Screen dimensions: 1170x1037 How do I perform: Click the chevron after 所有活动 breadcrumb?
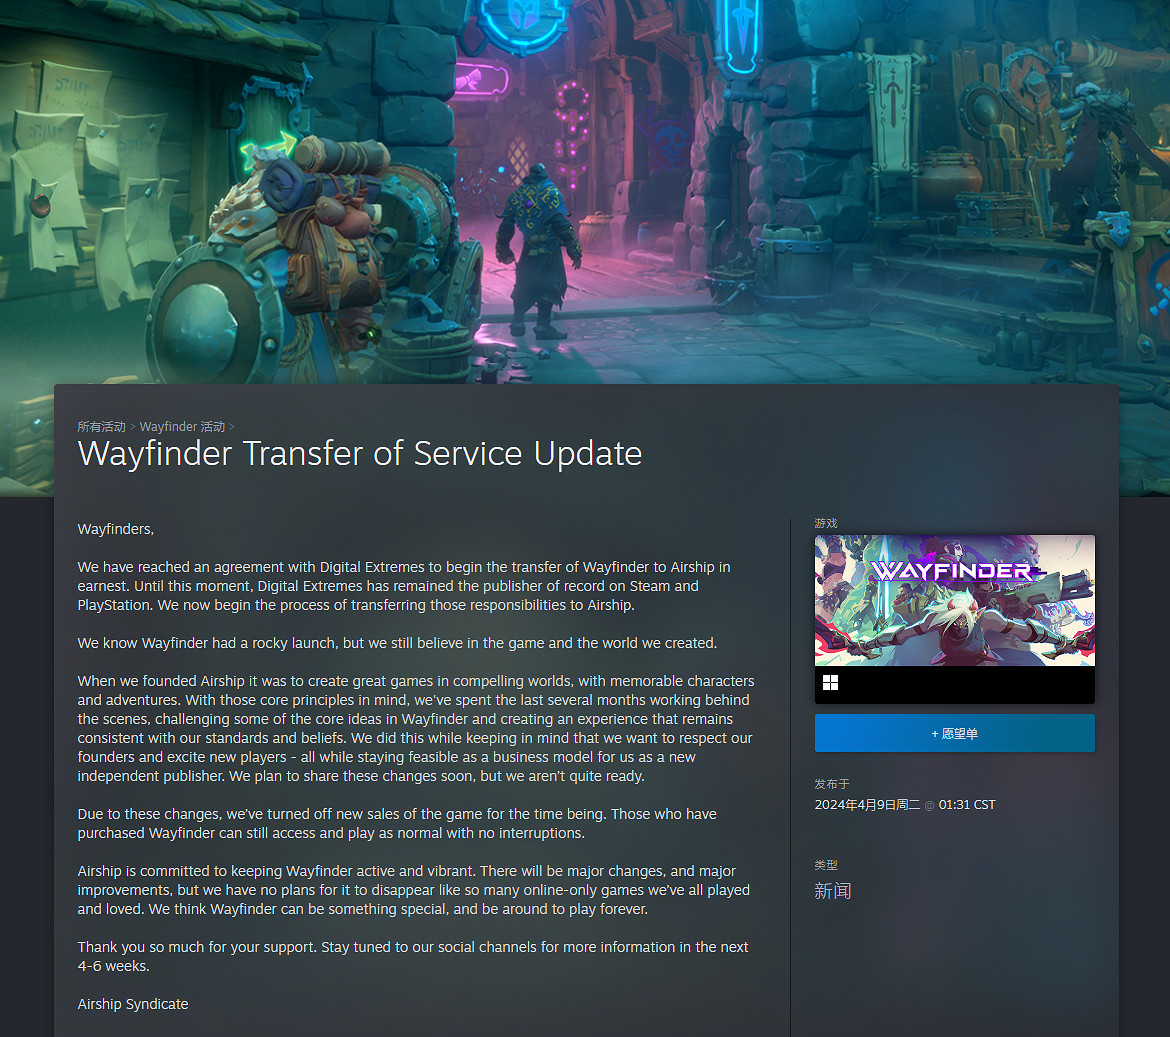point(133,427)
